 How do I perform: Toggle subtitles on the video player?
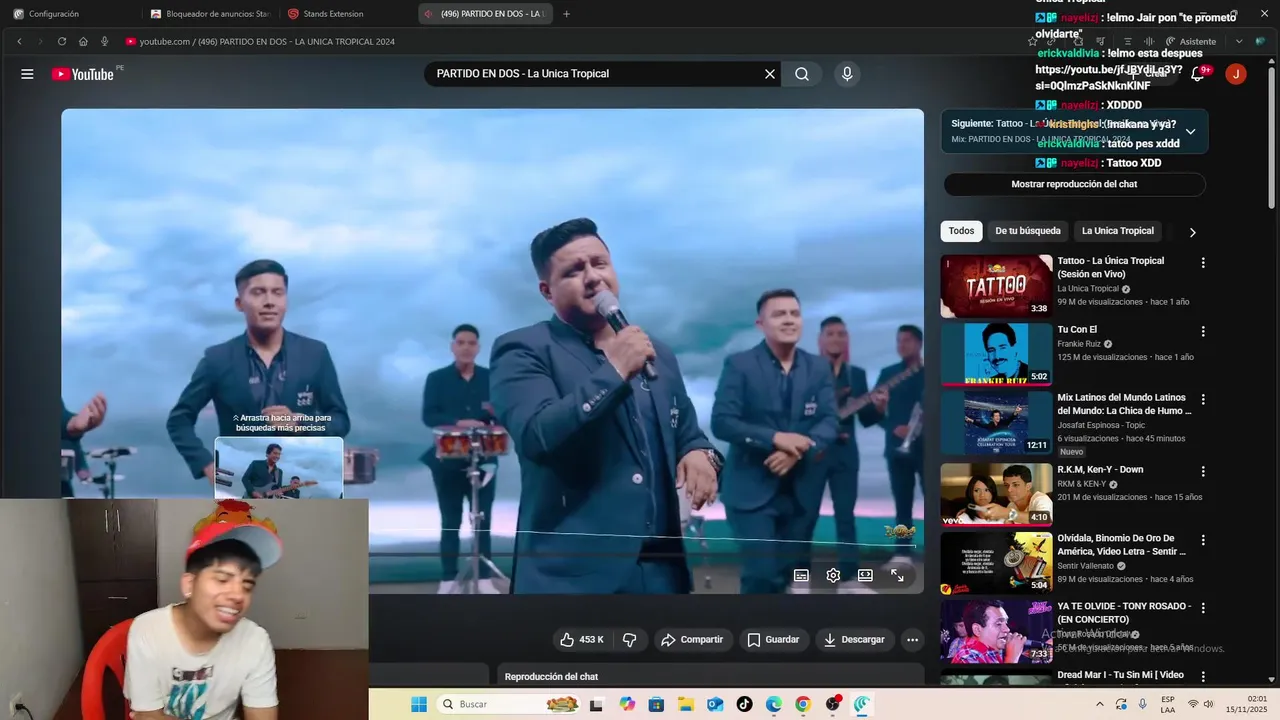coord(801,575)
